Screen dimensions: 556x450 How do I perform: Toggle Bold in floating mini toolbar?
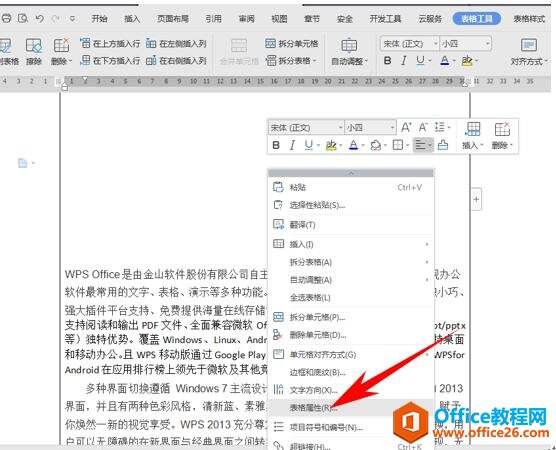[276, 145]
